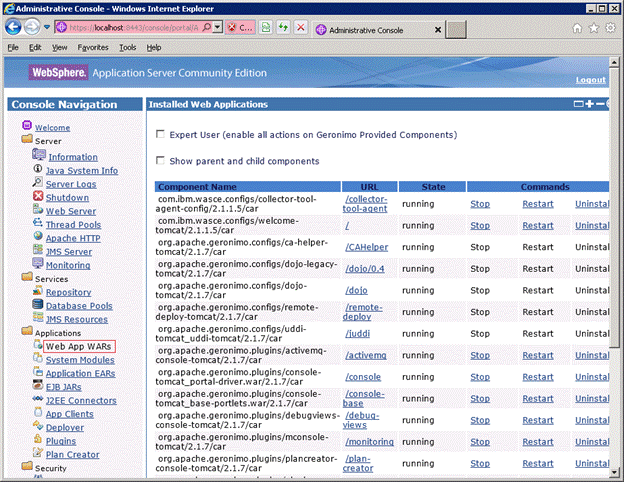Stop the plancreator-console-tomcat application

click(480, 463)
